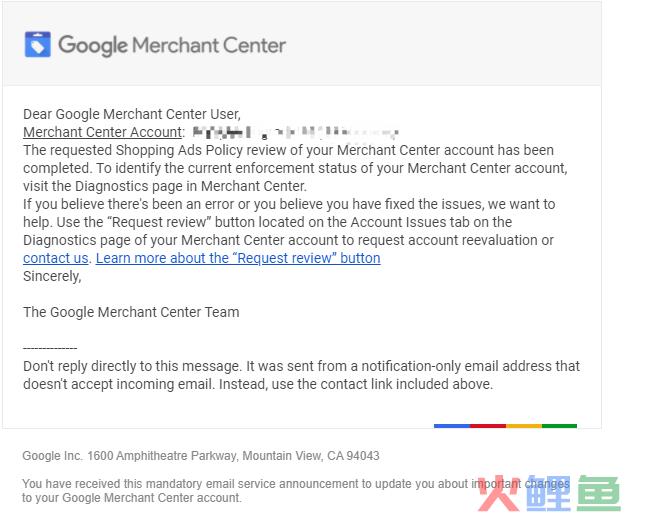
Task: Click the blue Merchant Center tag icon
Action: pos(38,44)
